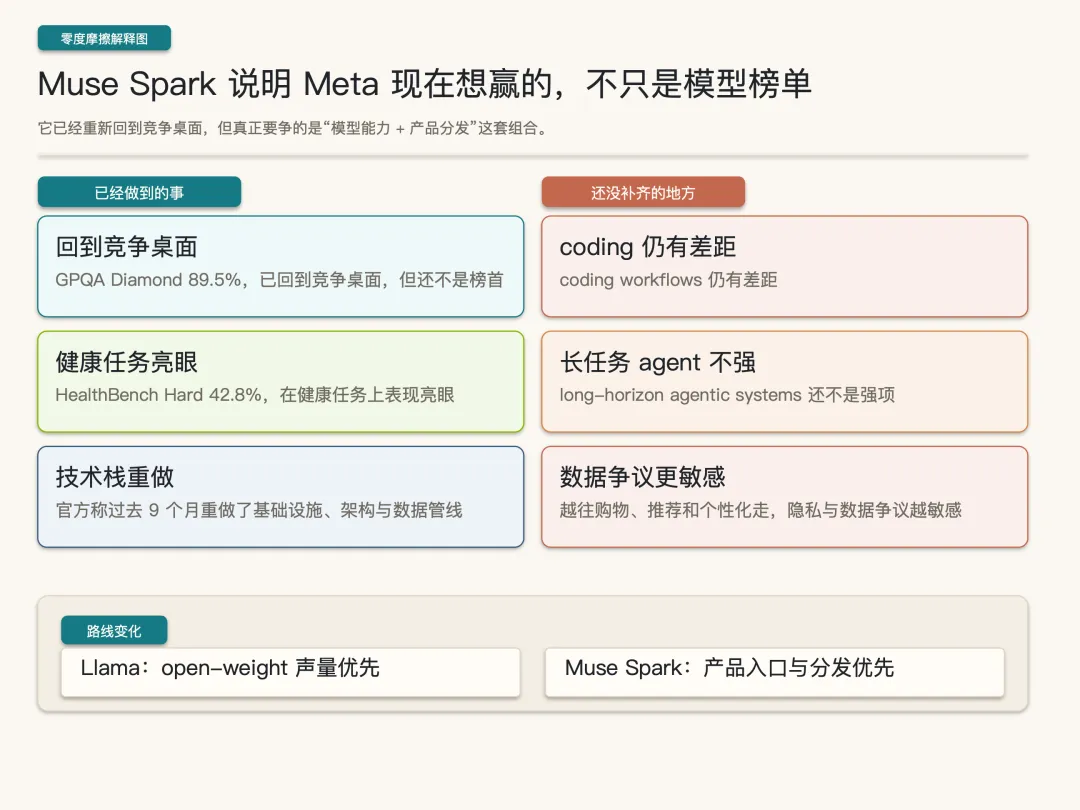1080x810 pixels.
Task: Select the 回到竞争桌面 card
Action: pyautogui.click(x=280, y=266)
